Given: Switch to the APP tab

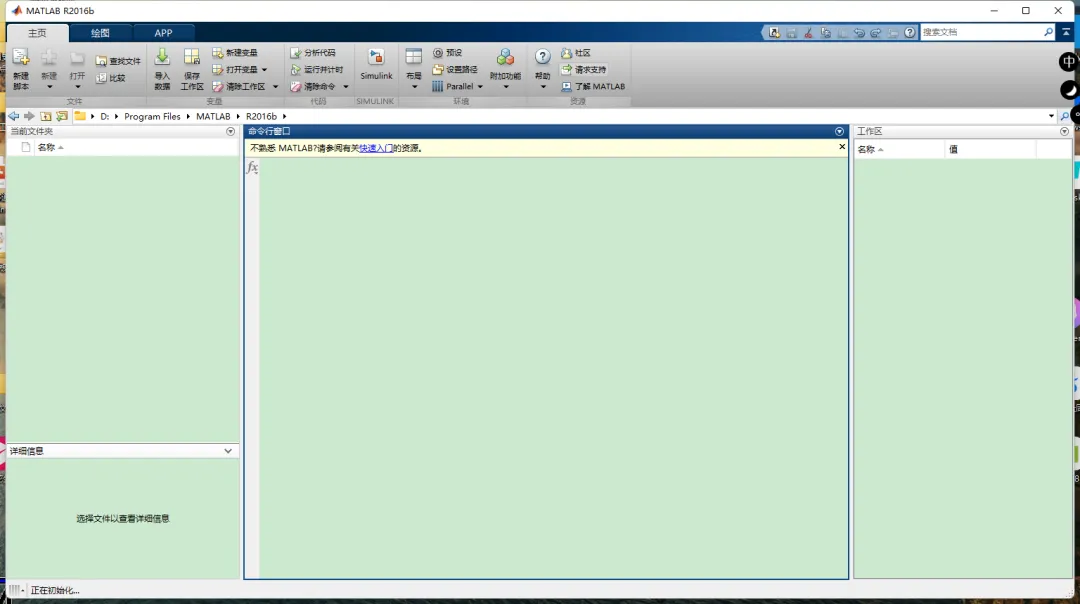Looking at the screenshot, I should [164, 33].
